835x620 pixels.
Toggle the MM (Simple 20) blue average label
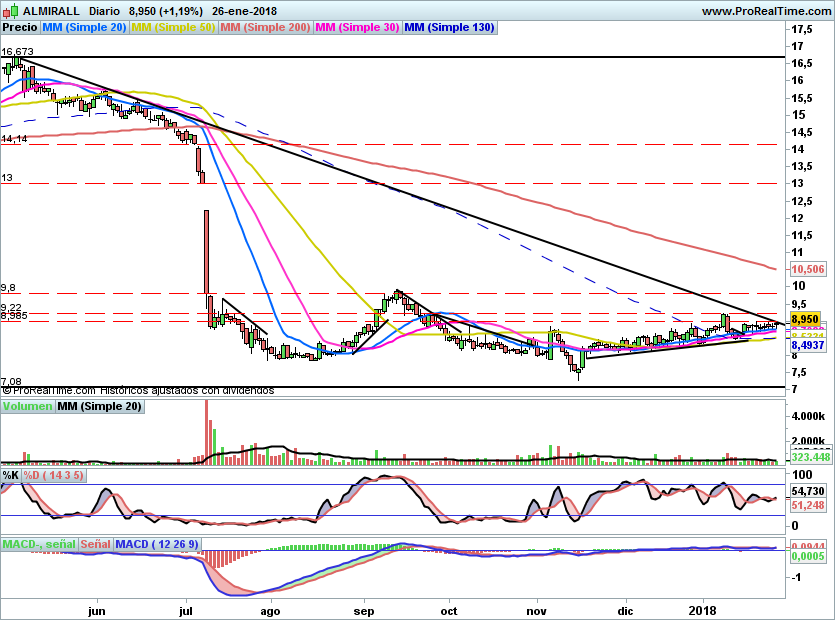point(85,28)
